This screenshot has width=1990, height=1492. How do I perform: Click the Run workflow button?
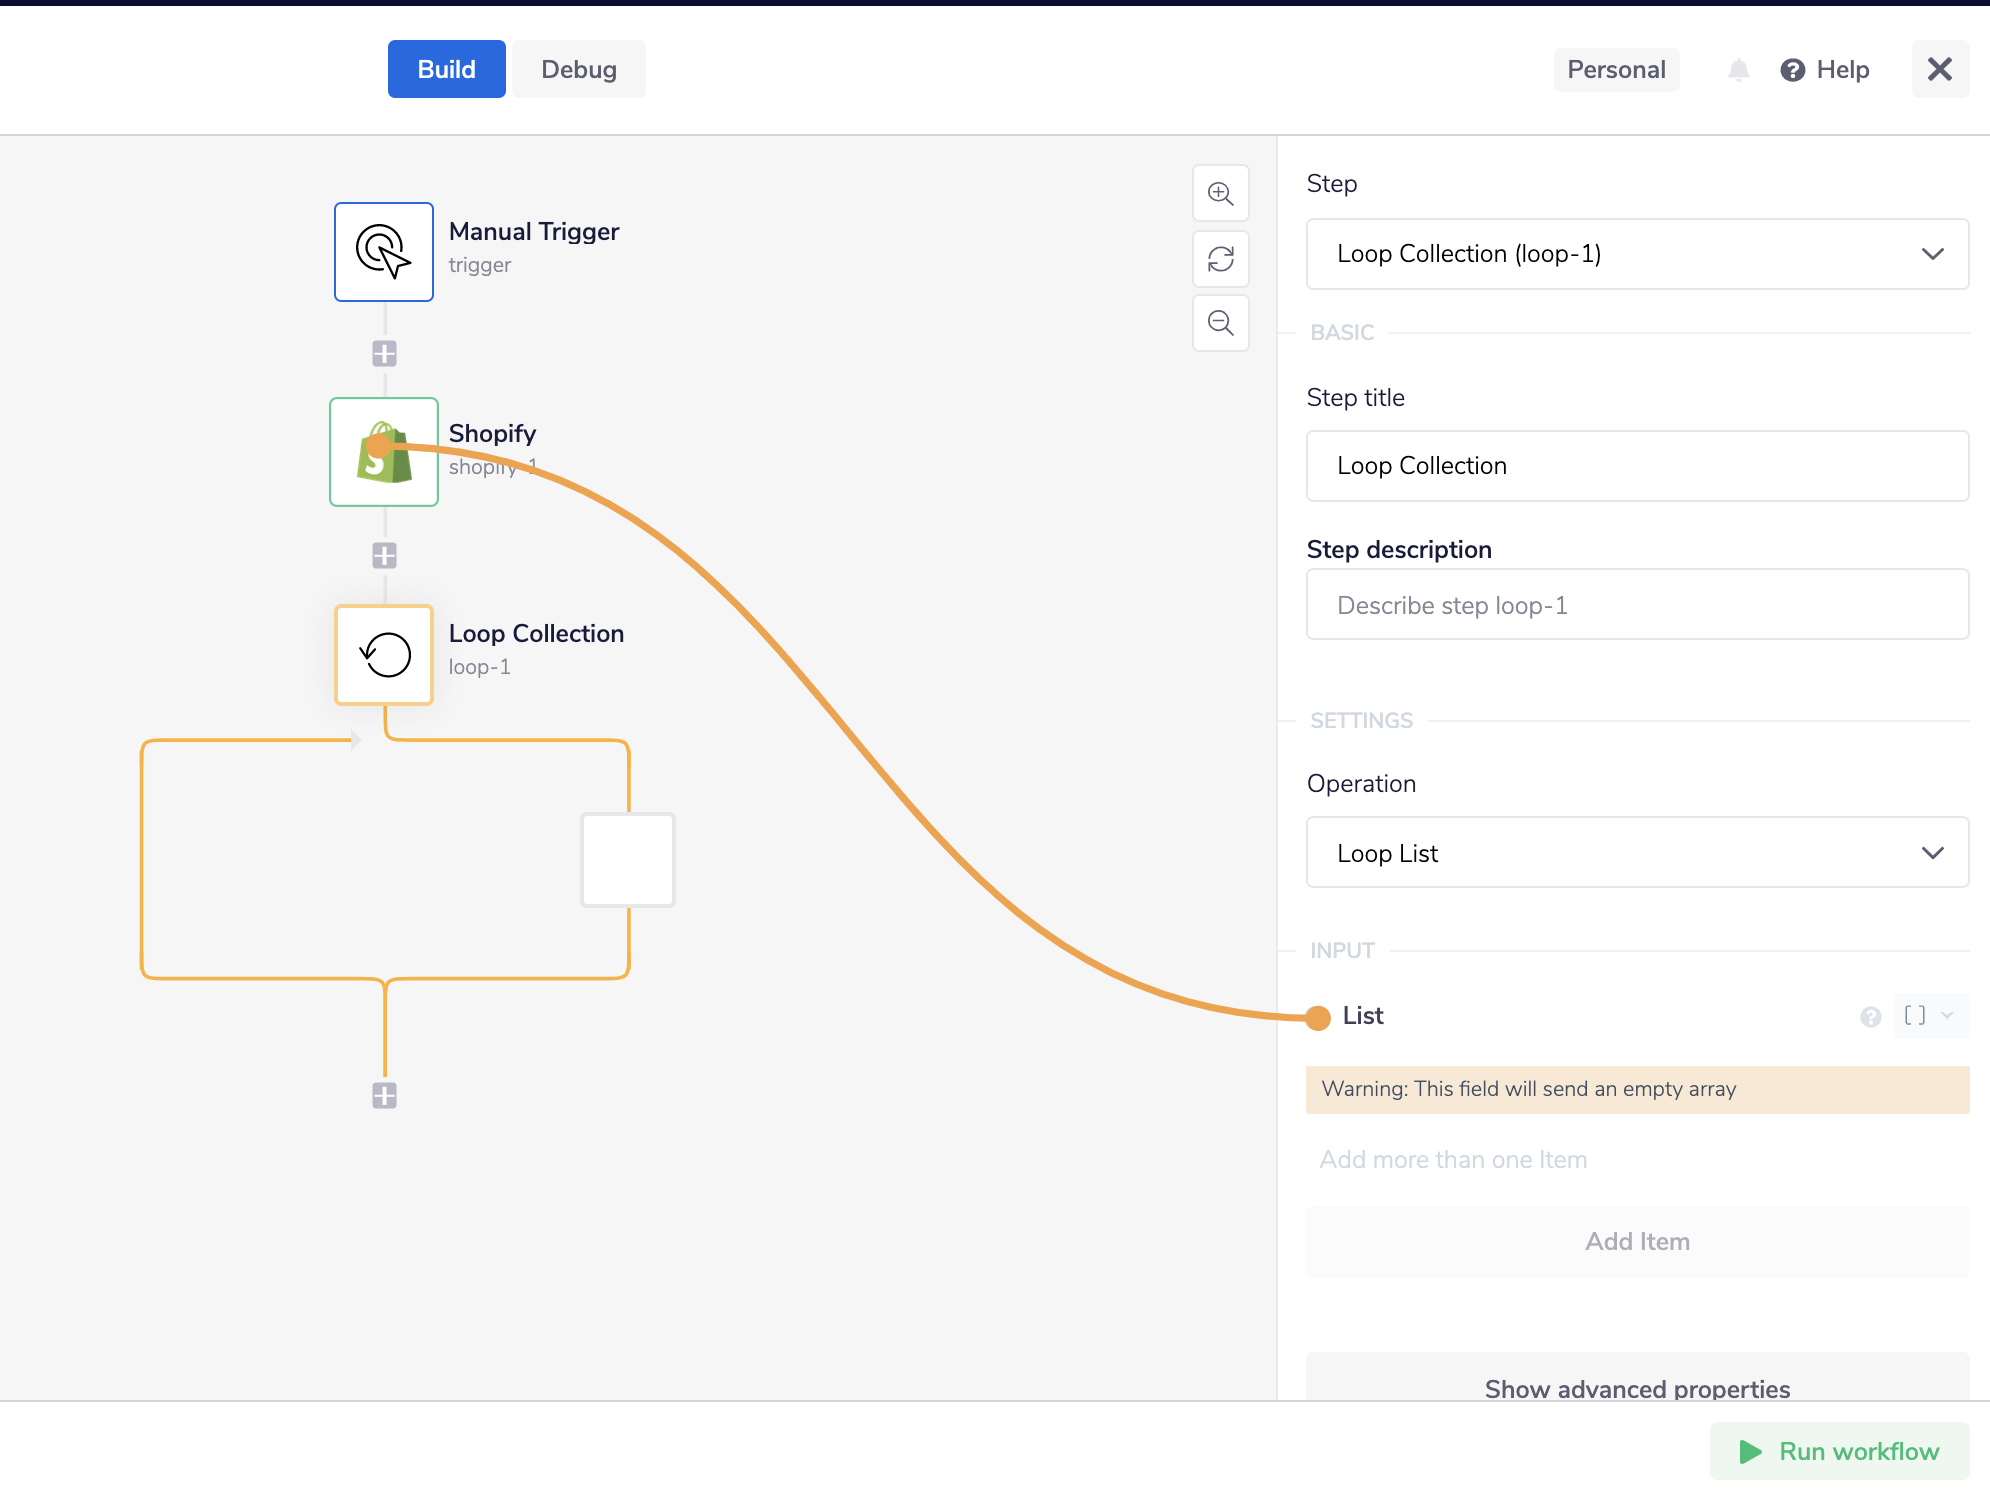(x=1838, y=1451)
